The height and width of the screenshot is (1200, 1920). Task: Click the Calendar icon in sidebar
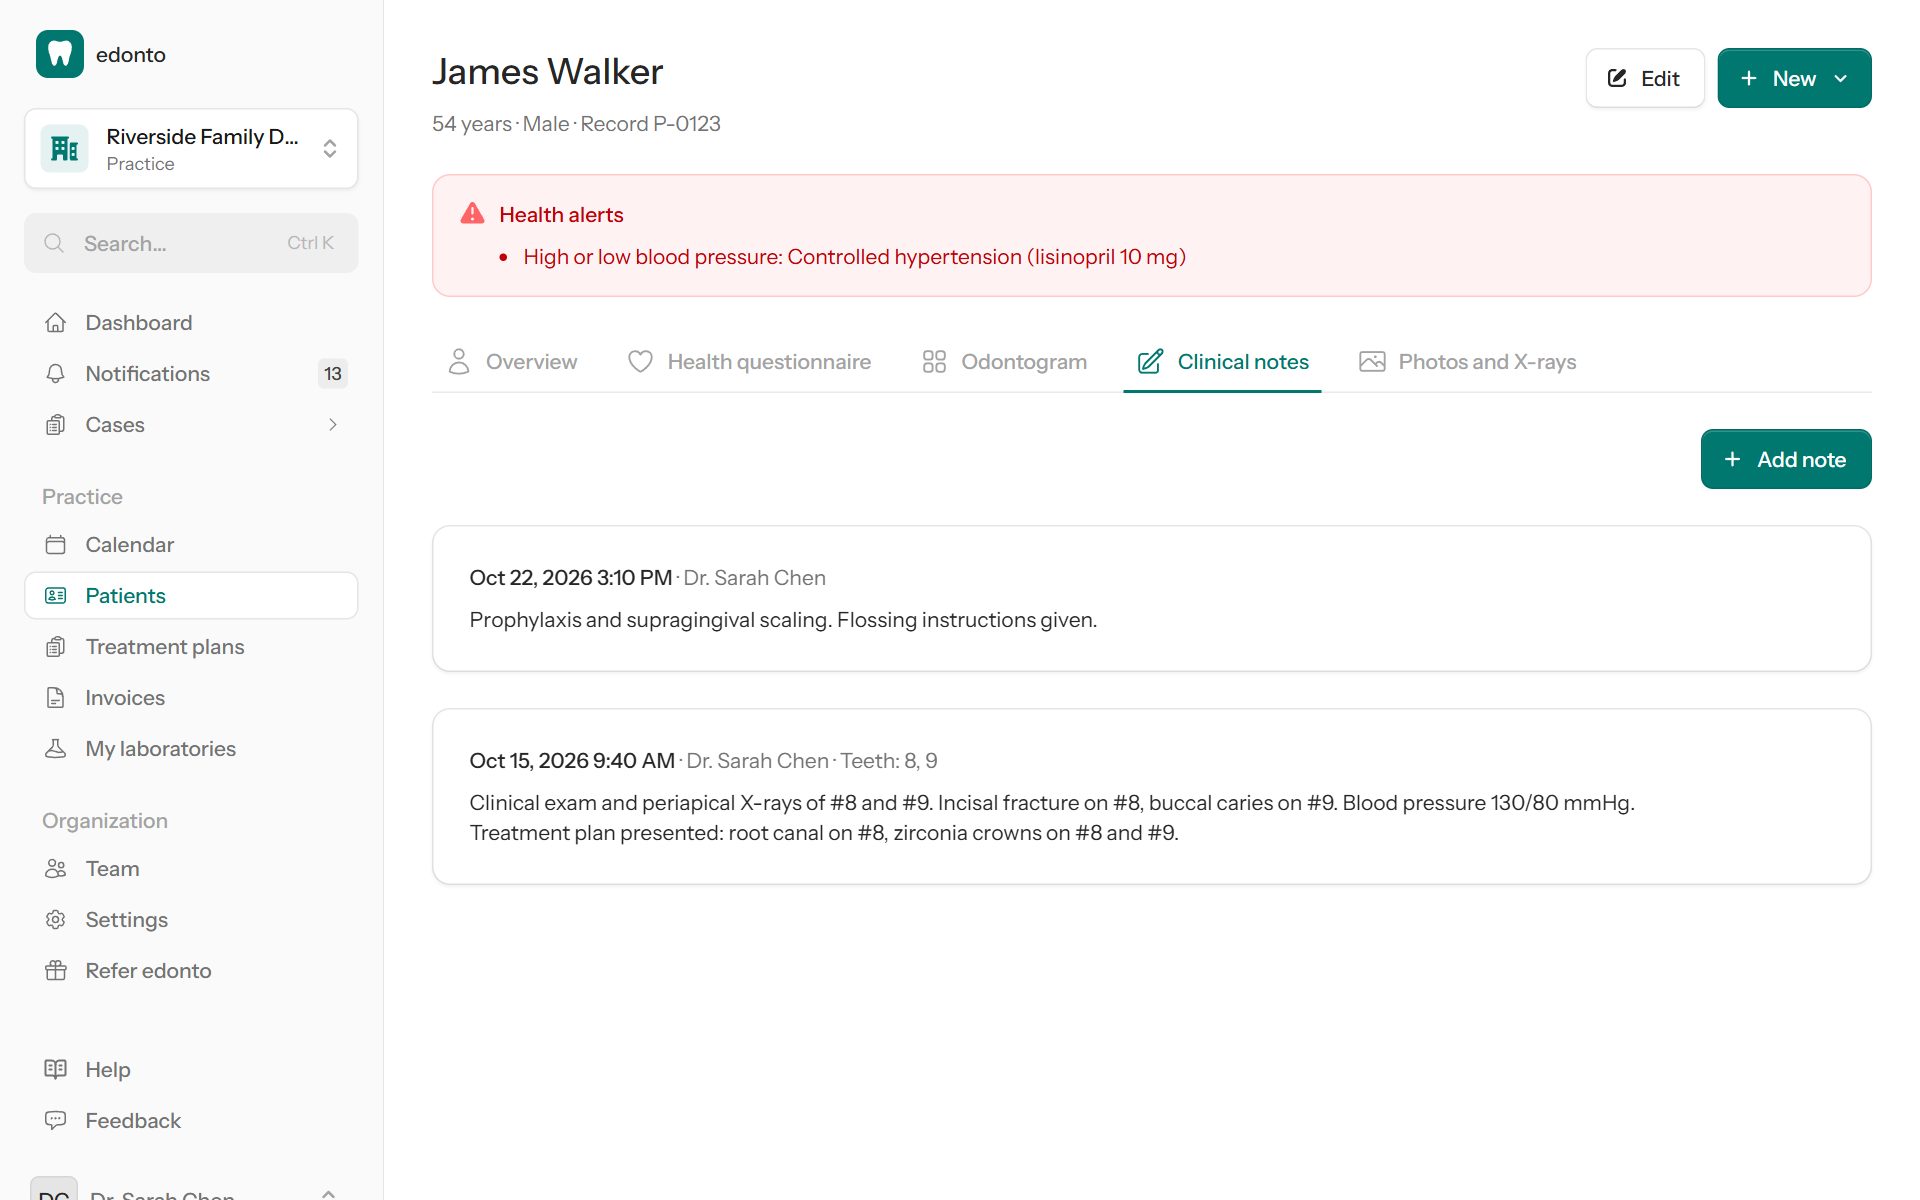click(56, 545)
